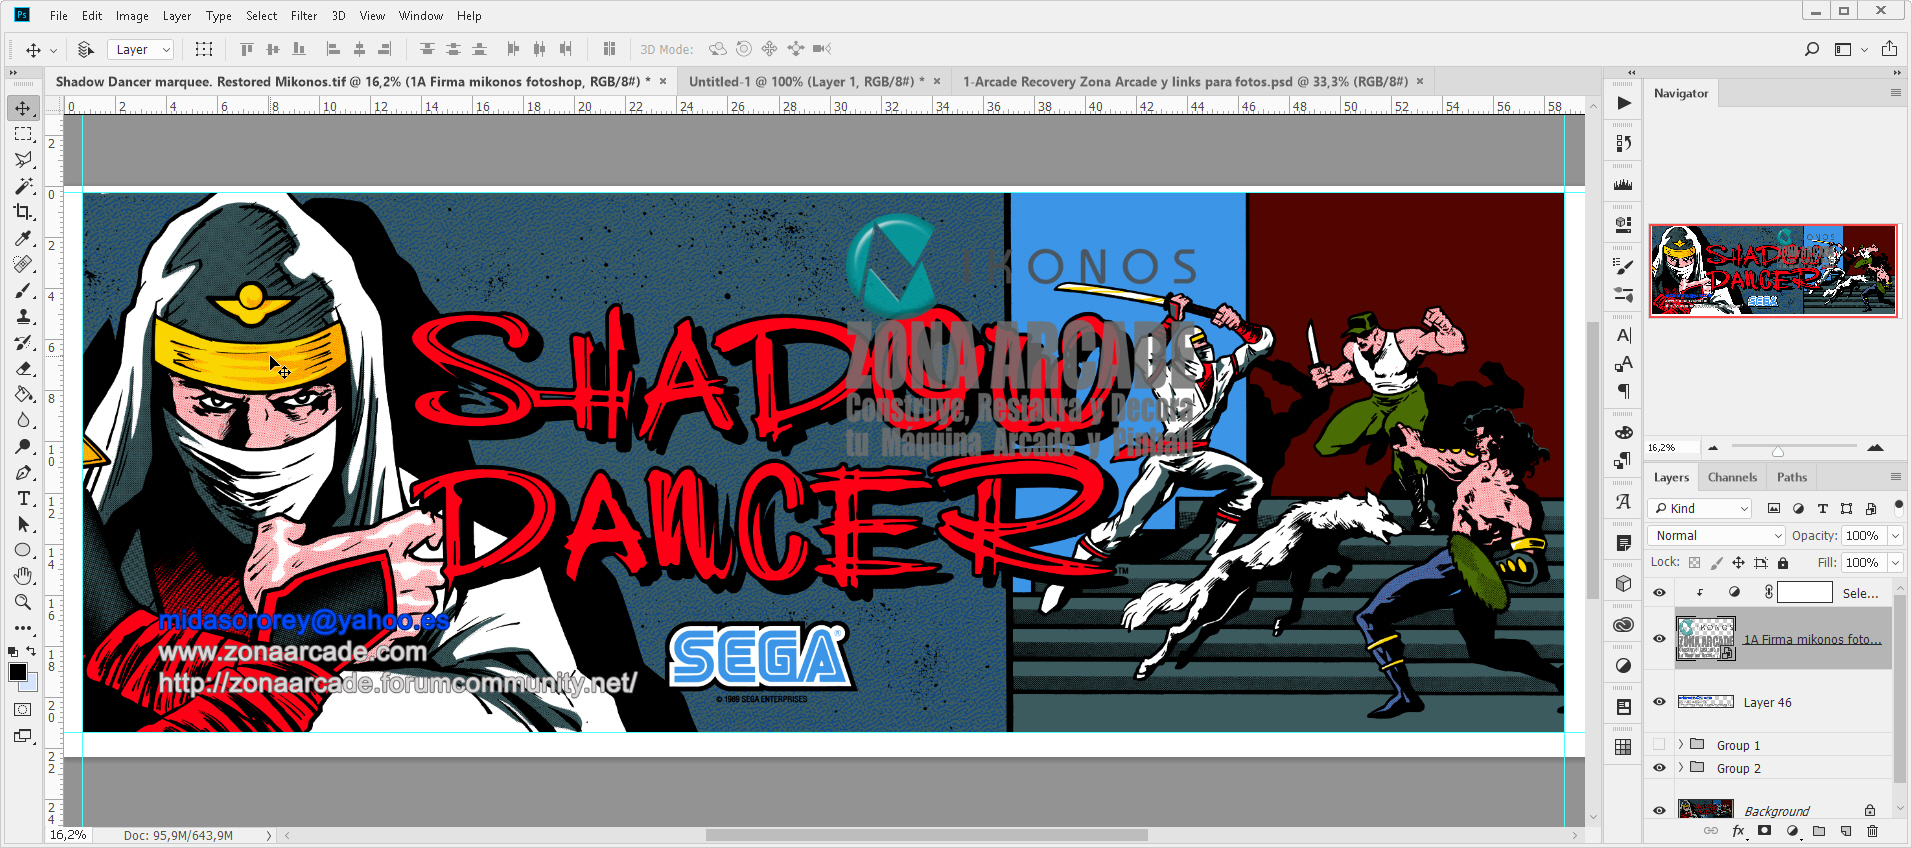The width and height of the screenshot is (1912, 848).
Task: Select the Clone Stamp tool
Action: tap(23, 316)
